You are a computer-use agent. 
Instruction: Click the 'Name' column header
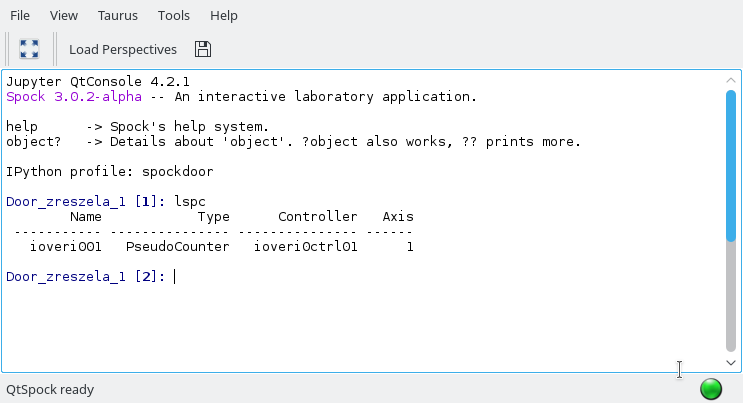click(86, 217)
